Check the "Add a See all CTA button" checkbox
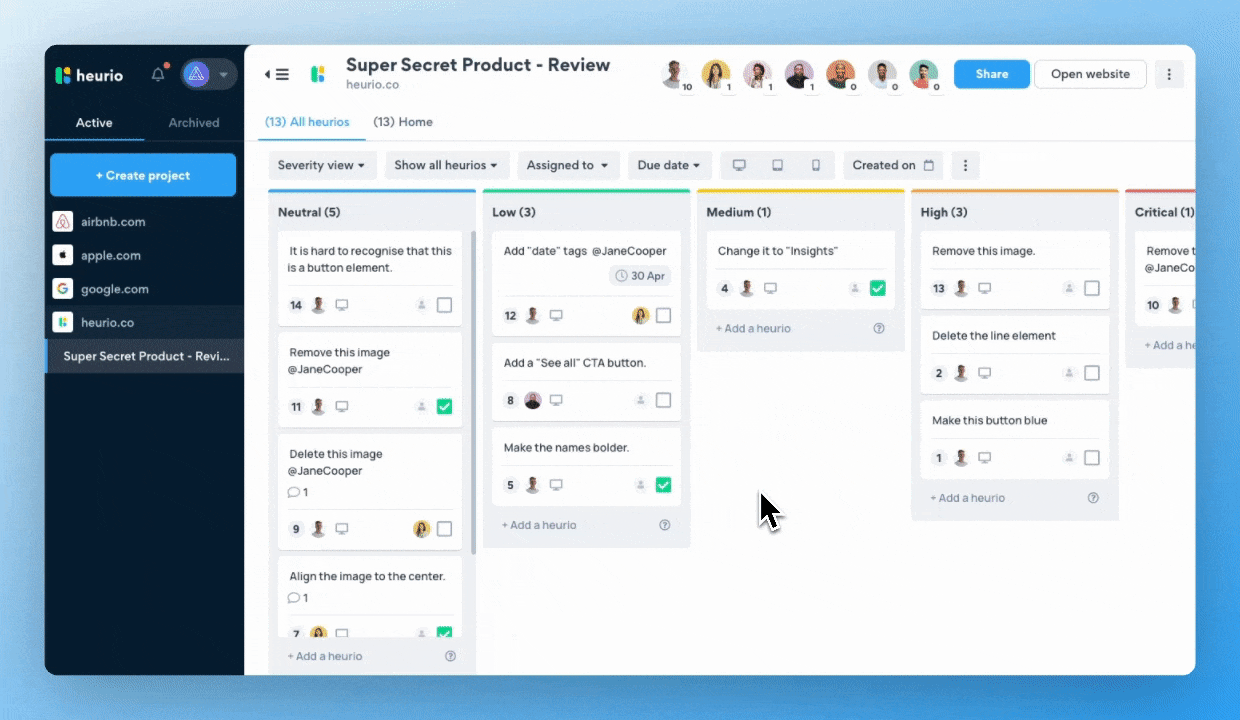This screenshot has width=1240, height=720. 663,400
